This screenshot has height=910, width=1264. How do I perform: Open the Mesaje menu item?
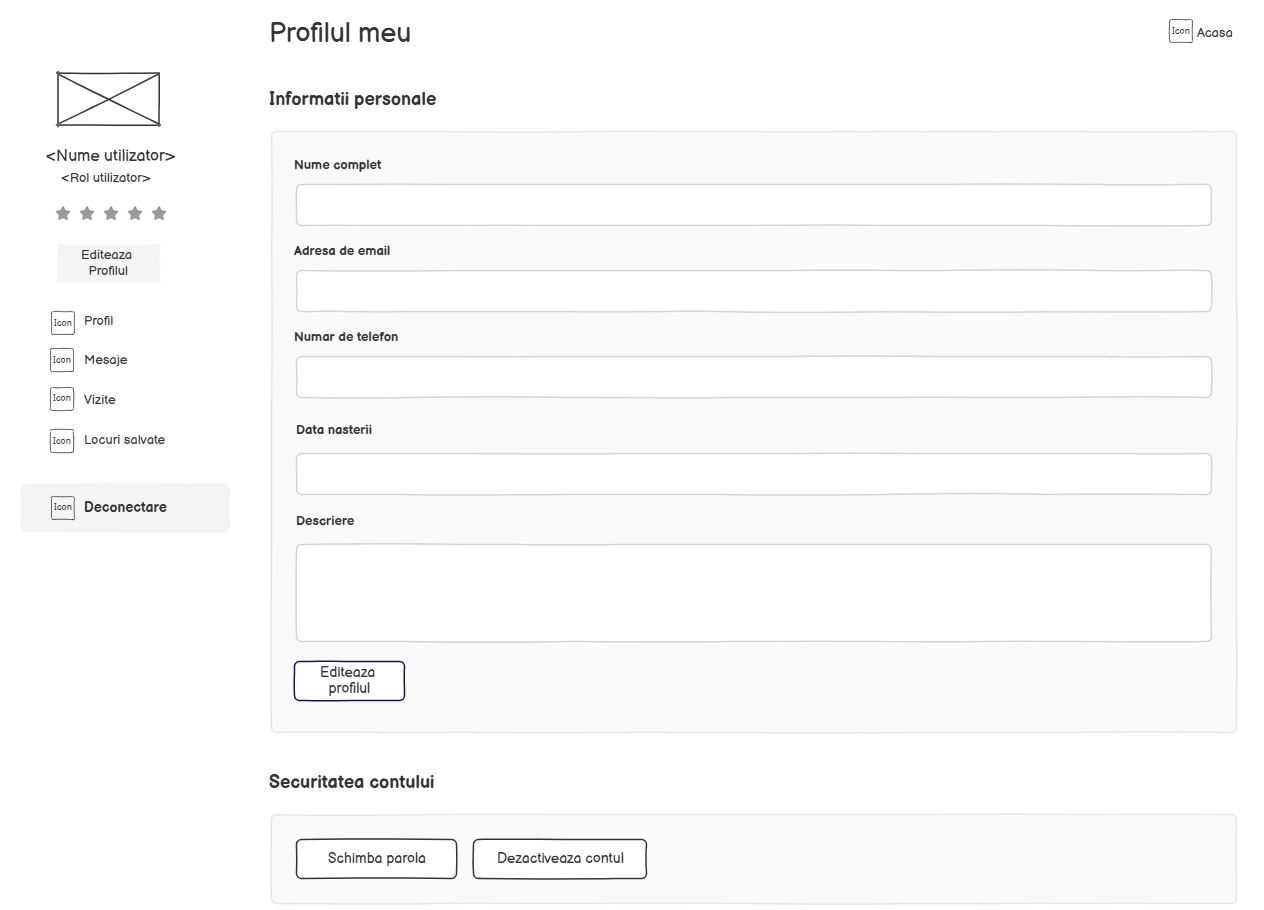point(105,360)
